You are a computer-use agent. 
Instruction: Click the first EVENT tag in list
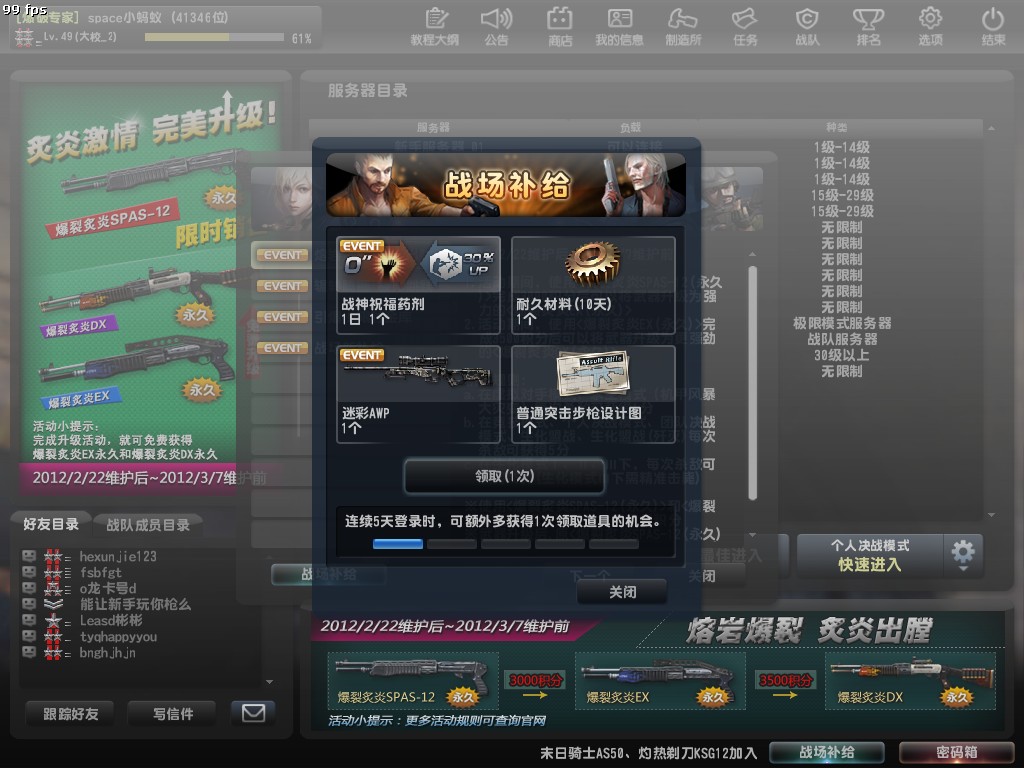coord(281,255)
